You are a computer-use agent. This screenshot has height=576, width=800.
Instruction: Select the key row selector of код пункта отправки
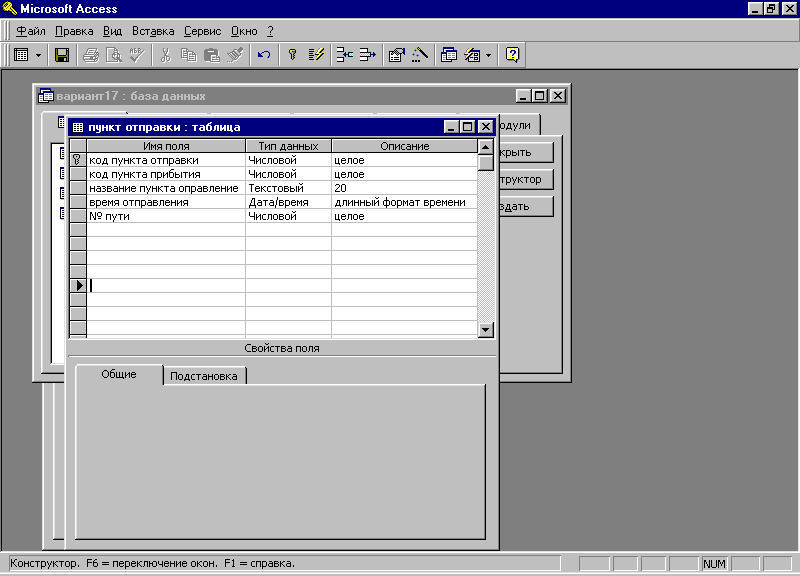click(78, 160)
